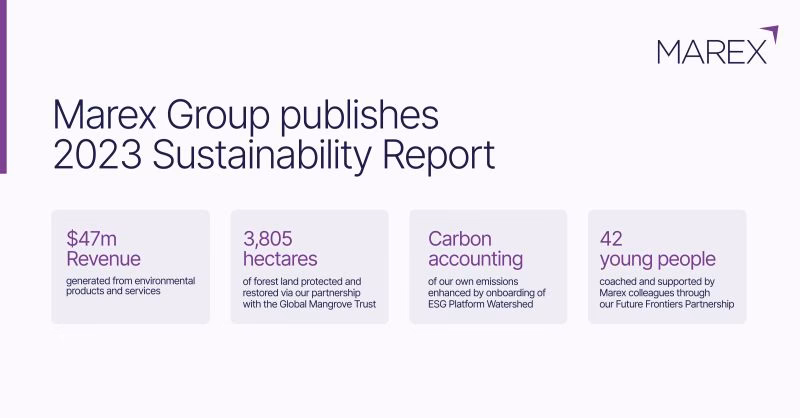The height and width of the screenshot is (418, 800).
Task: Click the Global Mangrove Trust description text
Action: tap(309, 293)
